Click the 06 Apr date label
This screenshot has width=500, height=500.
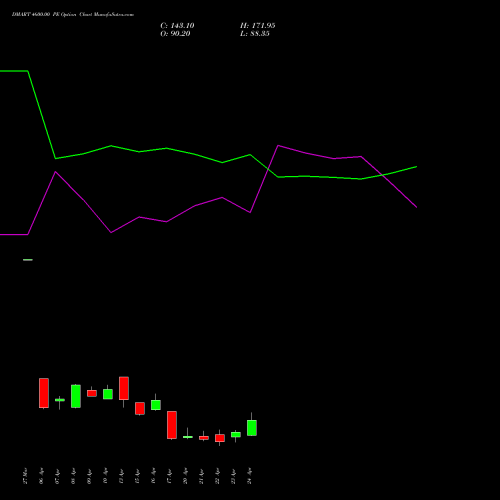click(41, 476)
